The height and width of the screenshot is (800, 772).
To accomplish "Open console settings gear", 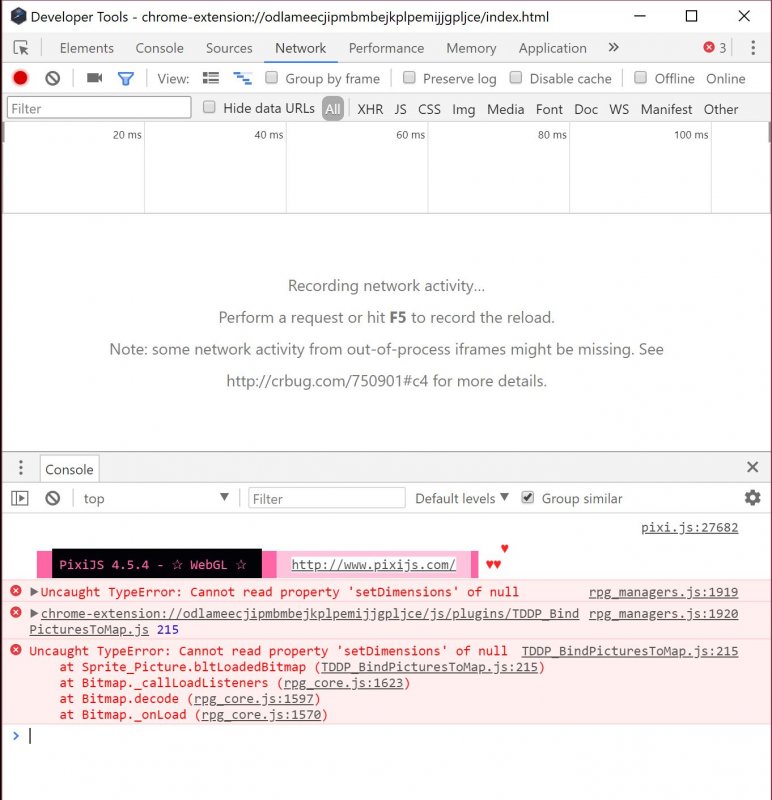I will pyautogui.click(x=753, y=497).
